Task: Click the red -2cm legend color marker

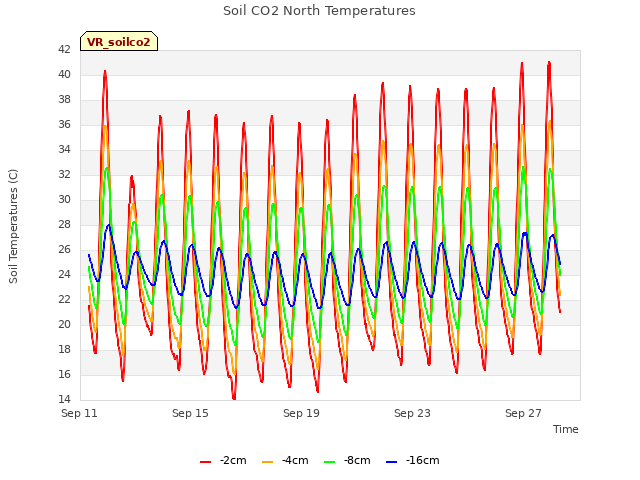Action: [205, 462]
